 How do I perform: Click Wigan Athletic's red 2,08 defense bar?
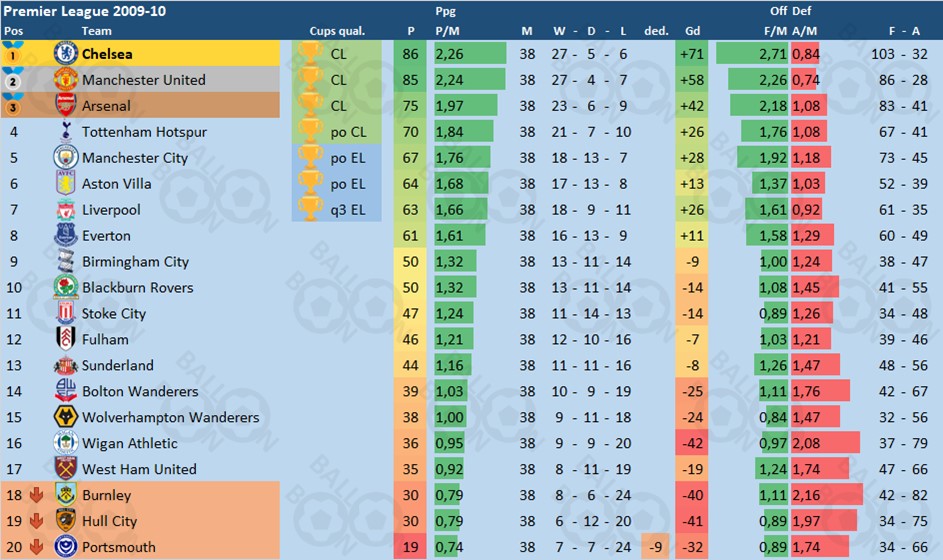point(825,443)
